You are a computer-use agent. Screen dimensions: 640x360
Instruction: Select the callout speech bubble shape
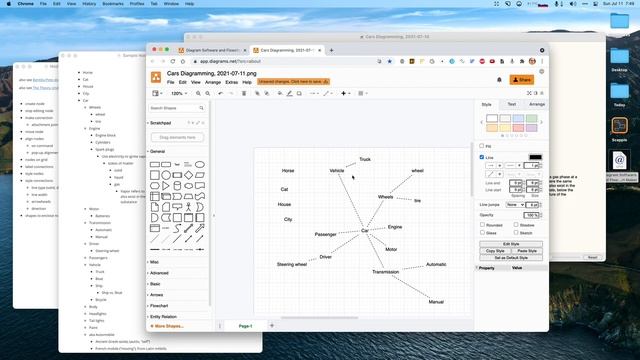click(177, 207)
